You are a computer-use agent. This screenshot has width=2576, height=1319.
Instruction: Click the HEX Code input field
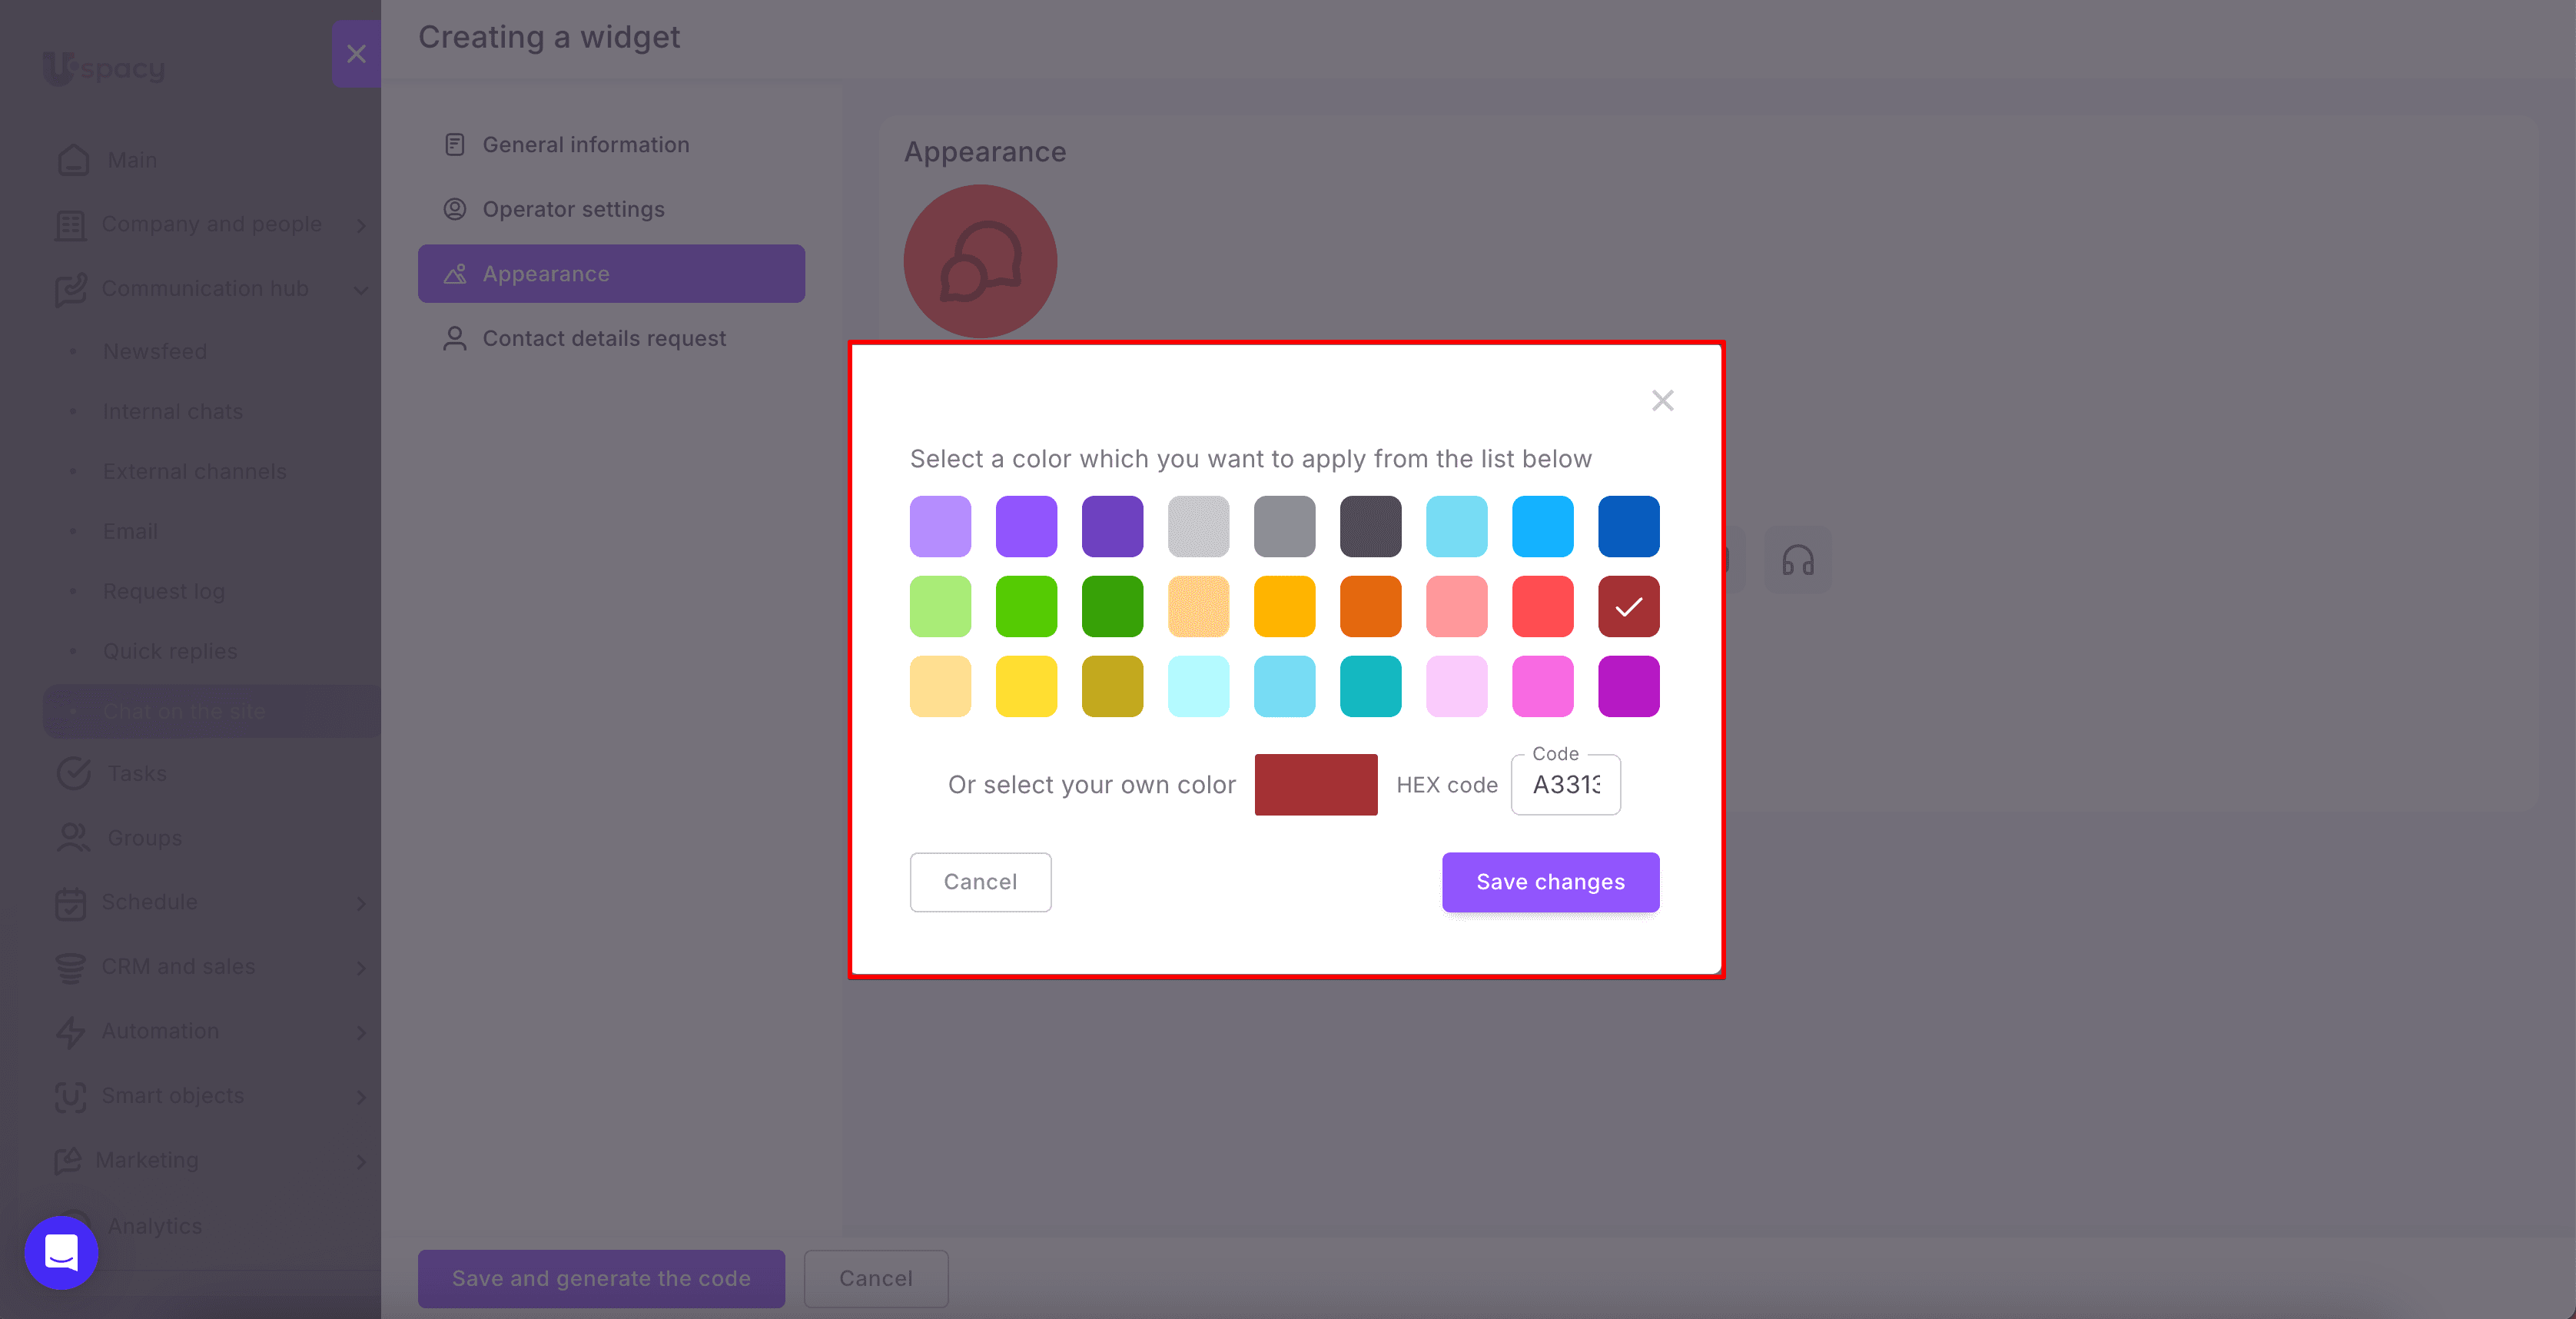[x=1565, y=785]
